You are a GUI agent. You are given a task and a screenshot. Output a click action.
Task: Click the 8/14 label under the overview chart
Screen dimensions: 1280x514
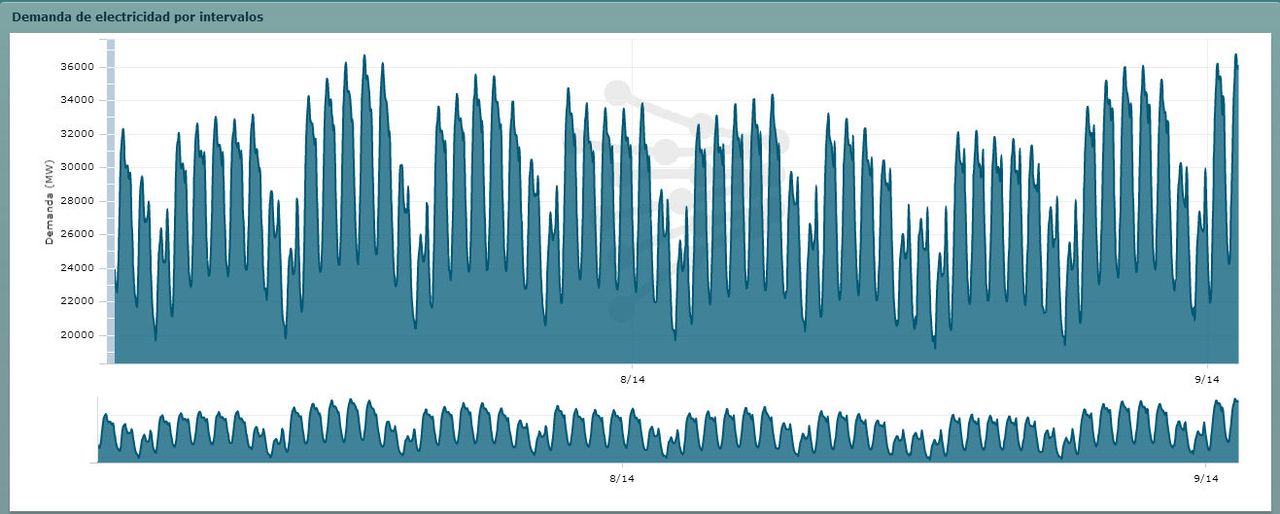point(622,479)
